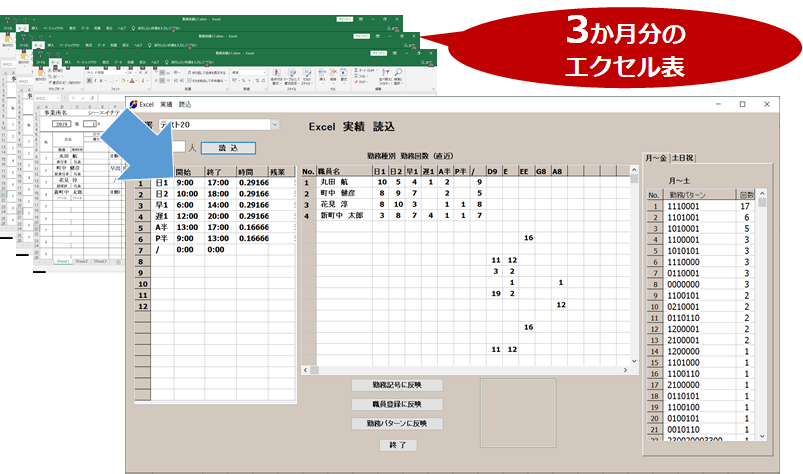The width and height of the screenshot is (803, 474).
Task: Click the 勤務パターンに反映 button
Action: pyautogui.click(x=397, y=424)
